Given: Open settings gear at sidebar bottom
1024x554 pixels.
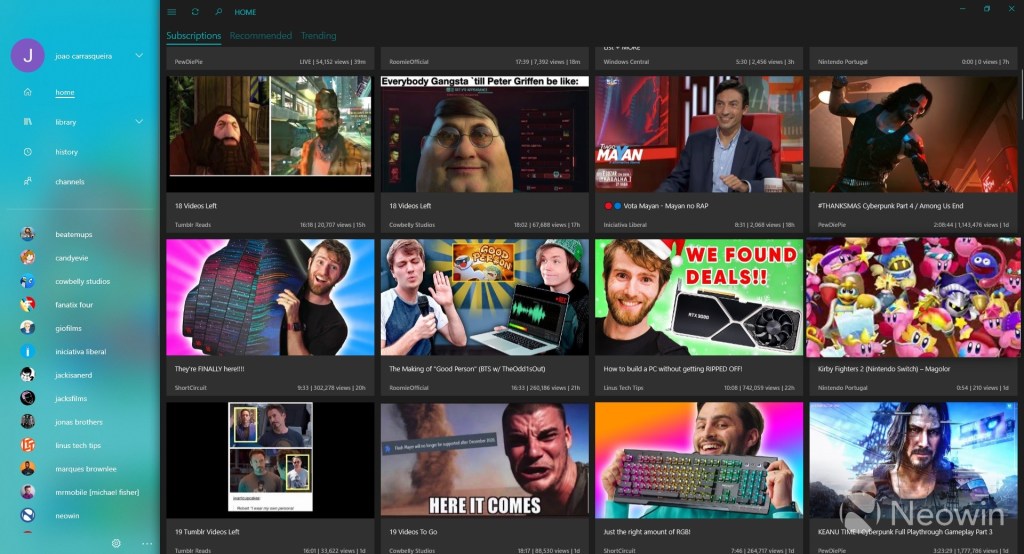Looking at the screenshot, I should pos(116,543).
